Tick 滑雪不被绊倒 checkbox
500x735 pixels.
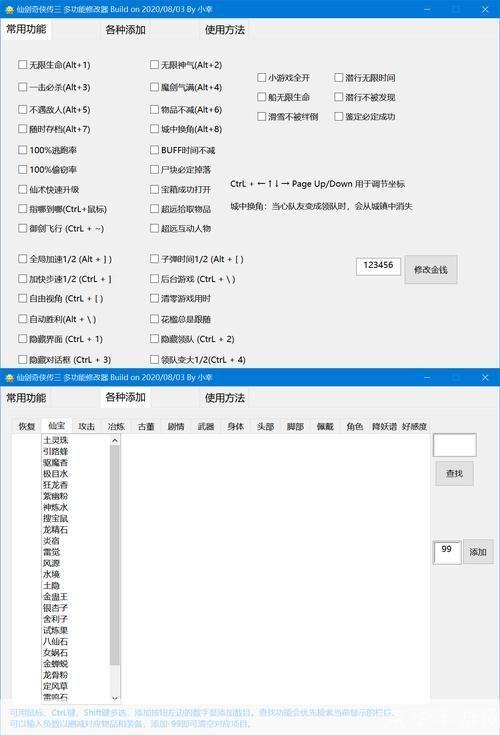(261, 116)
